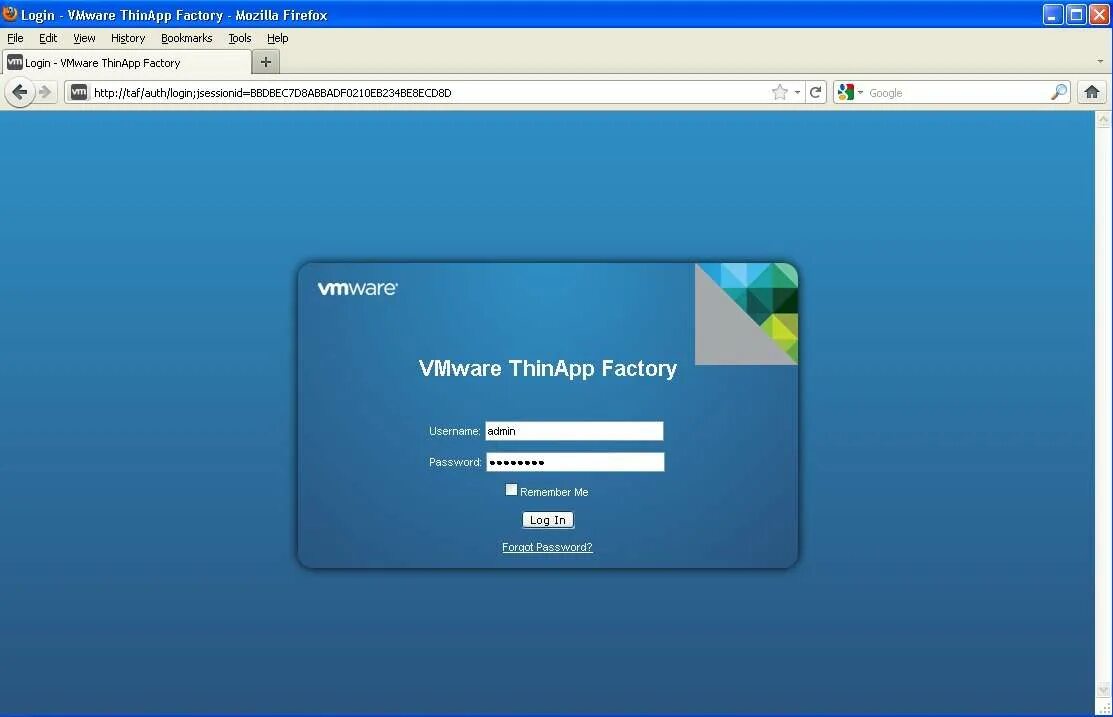Reload the page with the refresh icon
Image resolution: width=1113 pixels, height=717 pixels.
815,92
